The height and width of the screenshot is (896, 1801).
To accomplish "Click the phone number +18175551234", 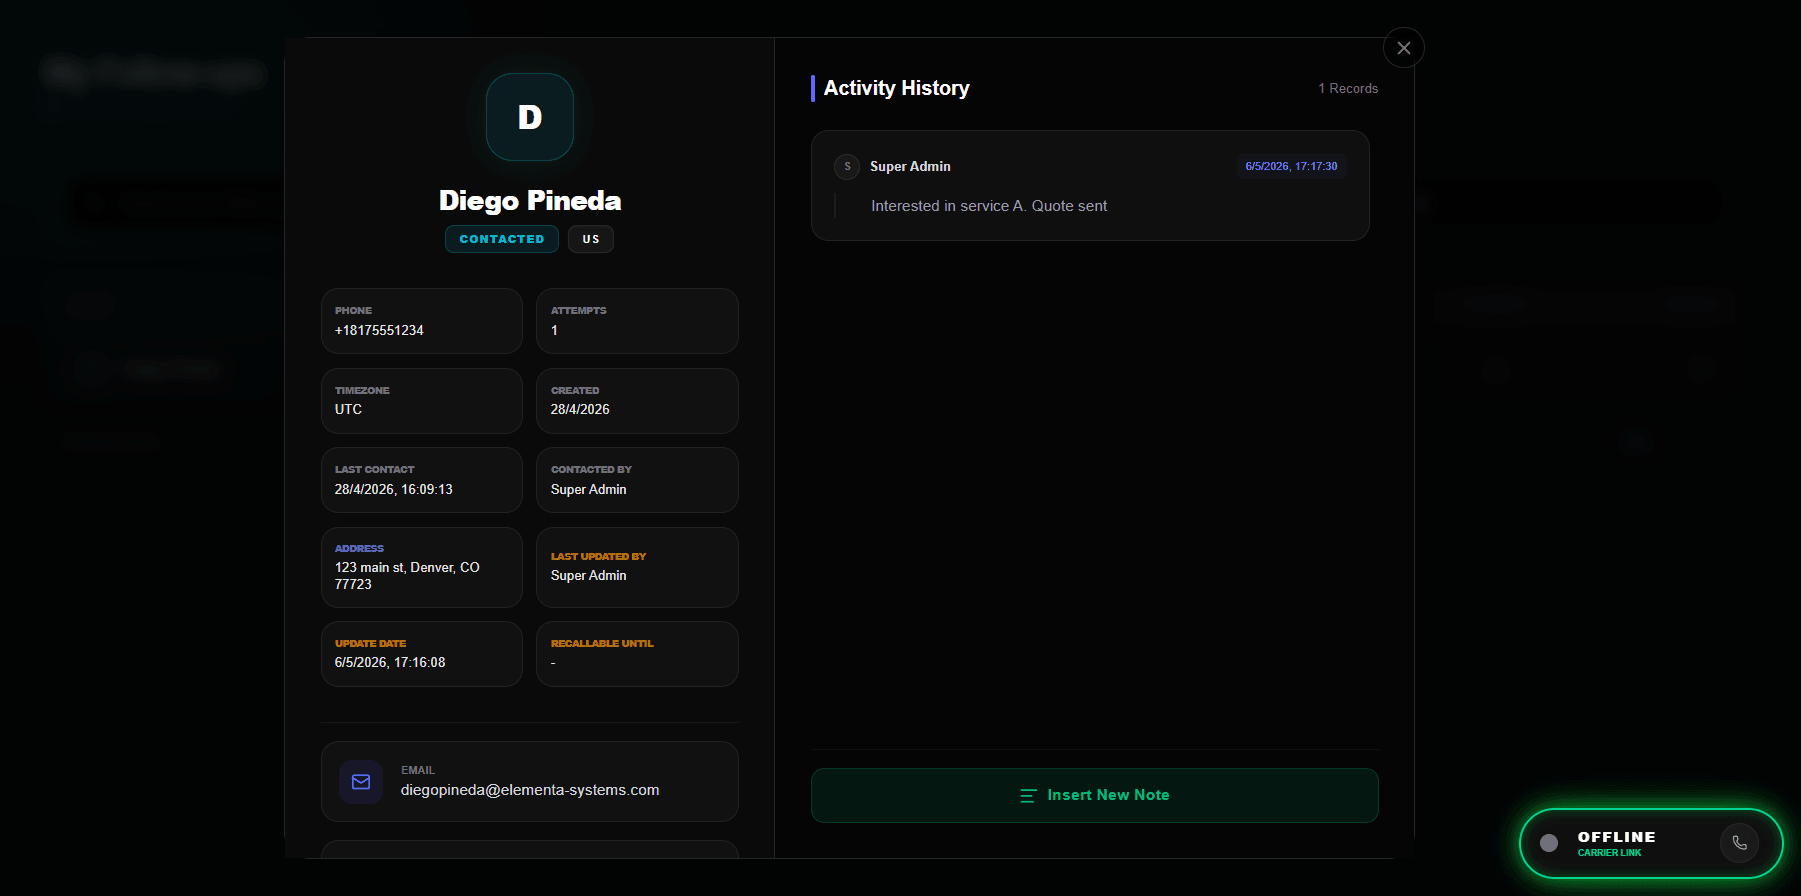I will 379,330.
